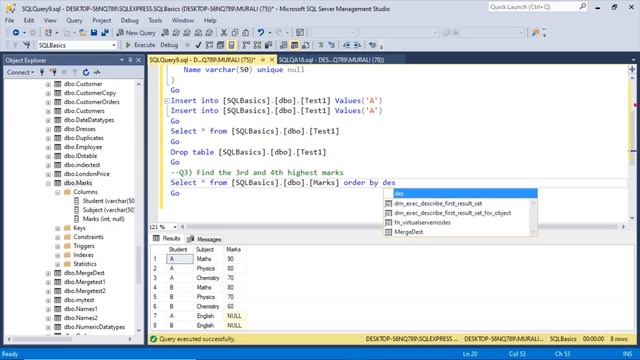Image resolution: width=640 pixels, height=360 pixels.
Task: Click the Copy icon in the toolbar
Action: tap(235, 33)
